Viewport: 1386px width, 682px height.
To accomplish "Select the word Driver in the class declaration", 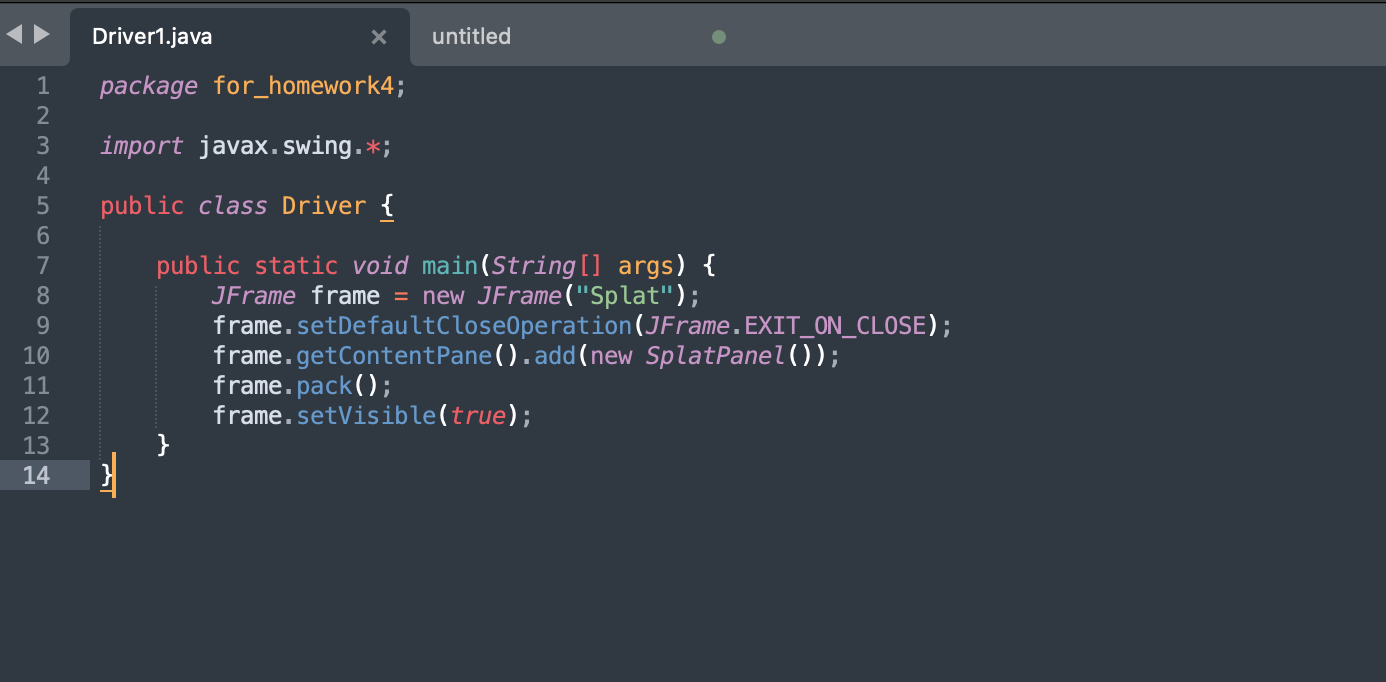I will 323,205.
